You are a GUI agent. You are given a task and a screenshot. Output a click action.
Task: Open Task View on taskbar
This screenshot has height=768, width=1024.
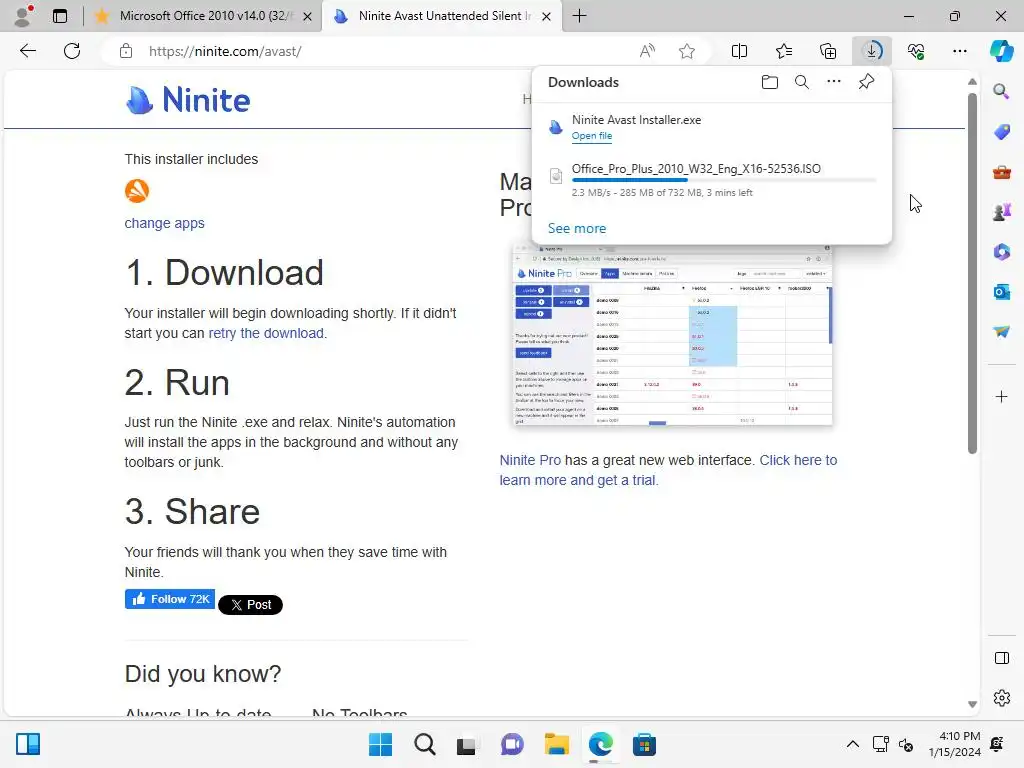click(x=466, y=745)
